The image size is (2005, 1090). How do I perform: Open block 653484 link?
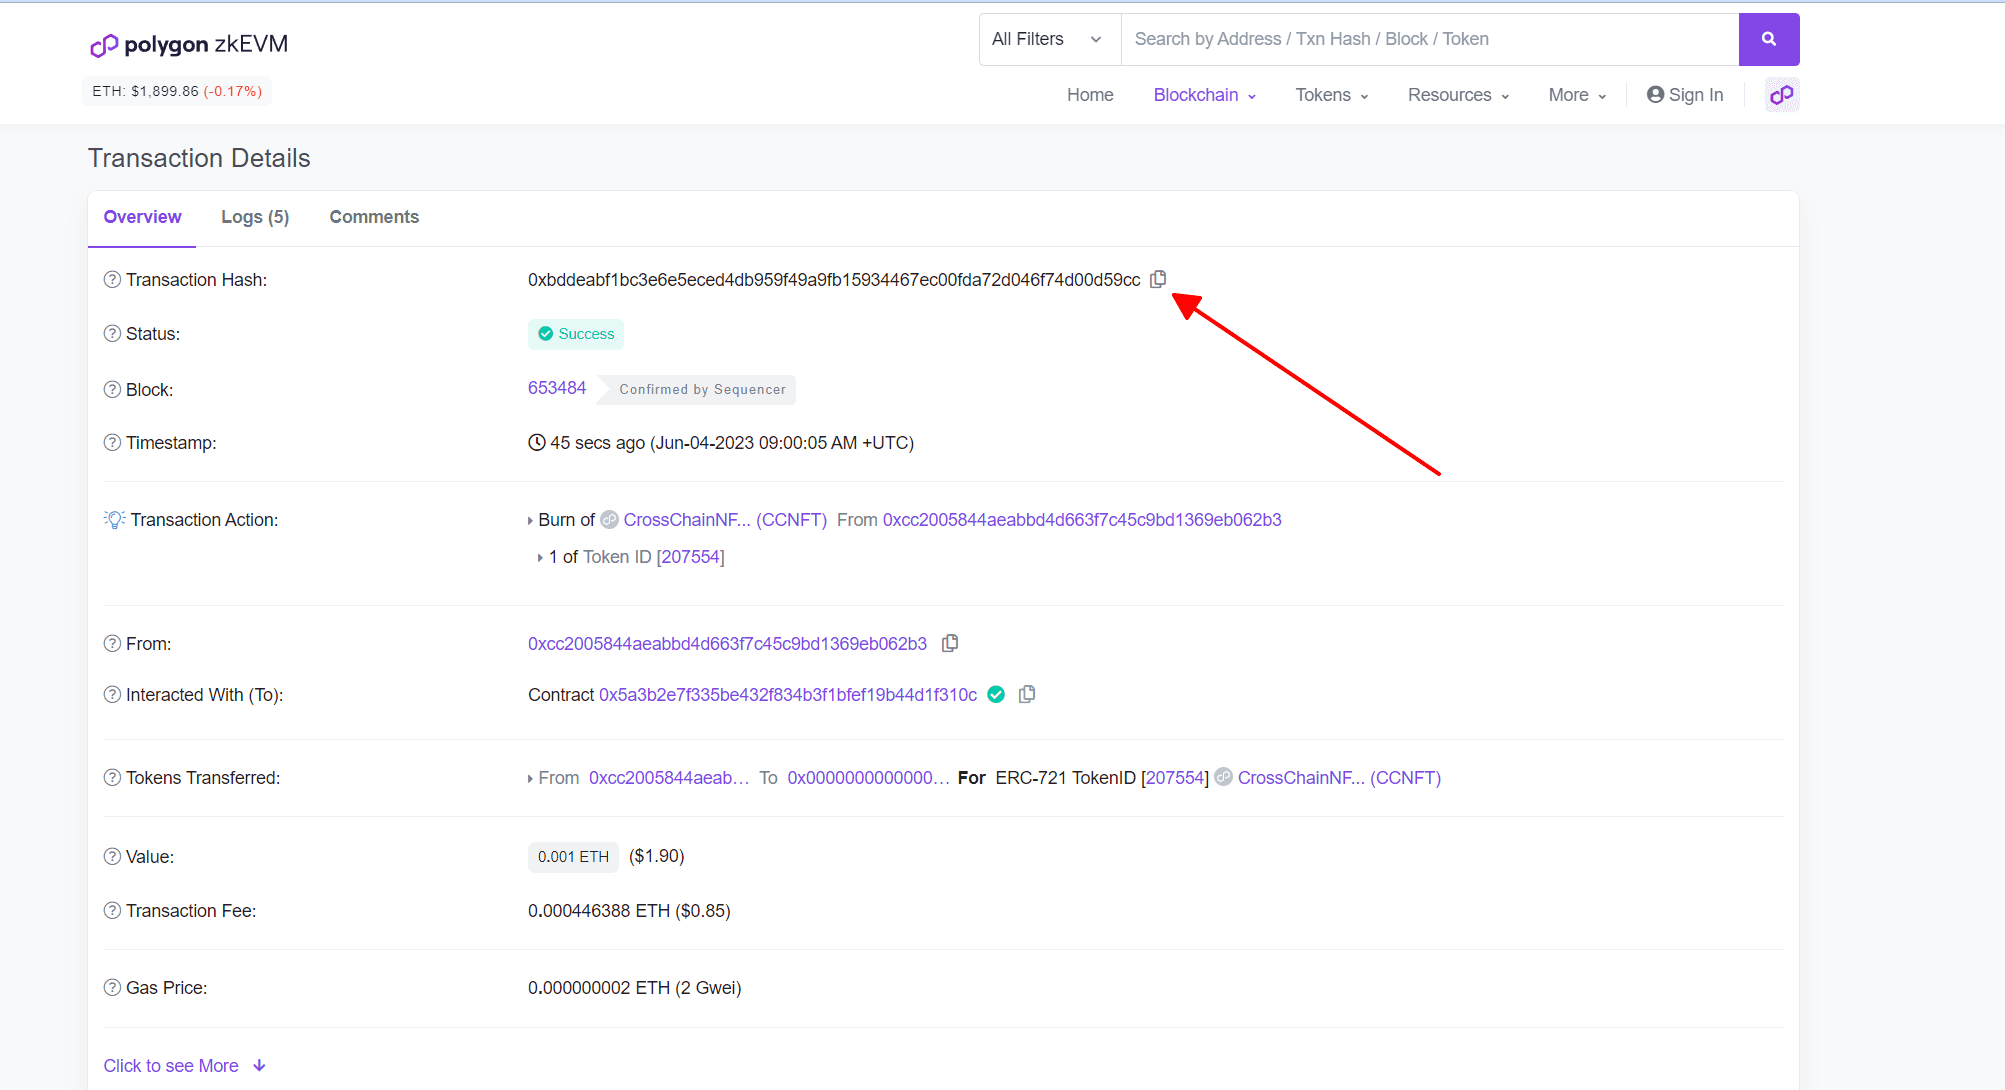pos(557,388)
